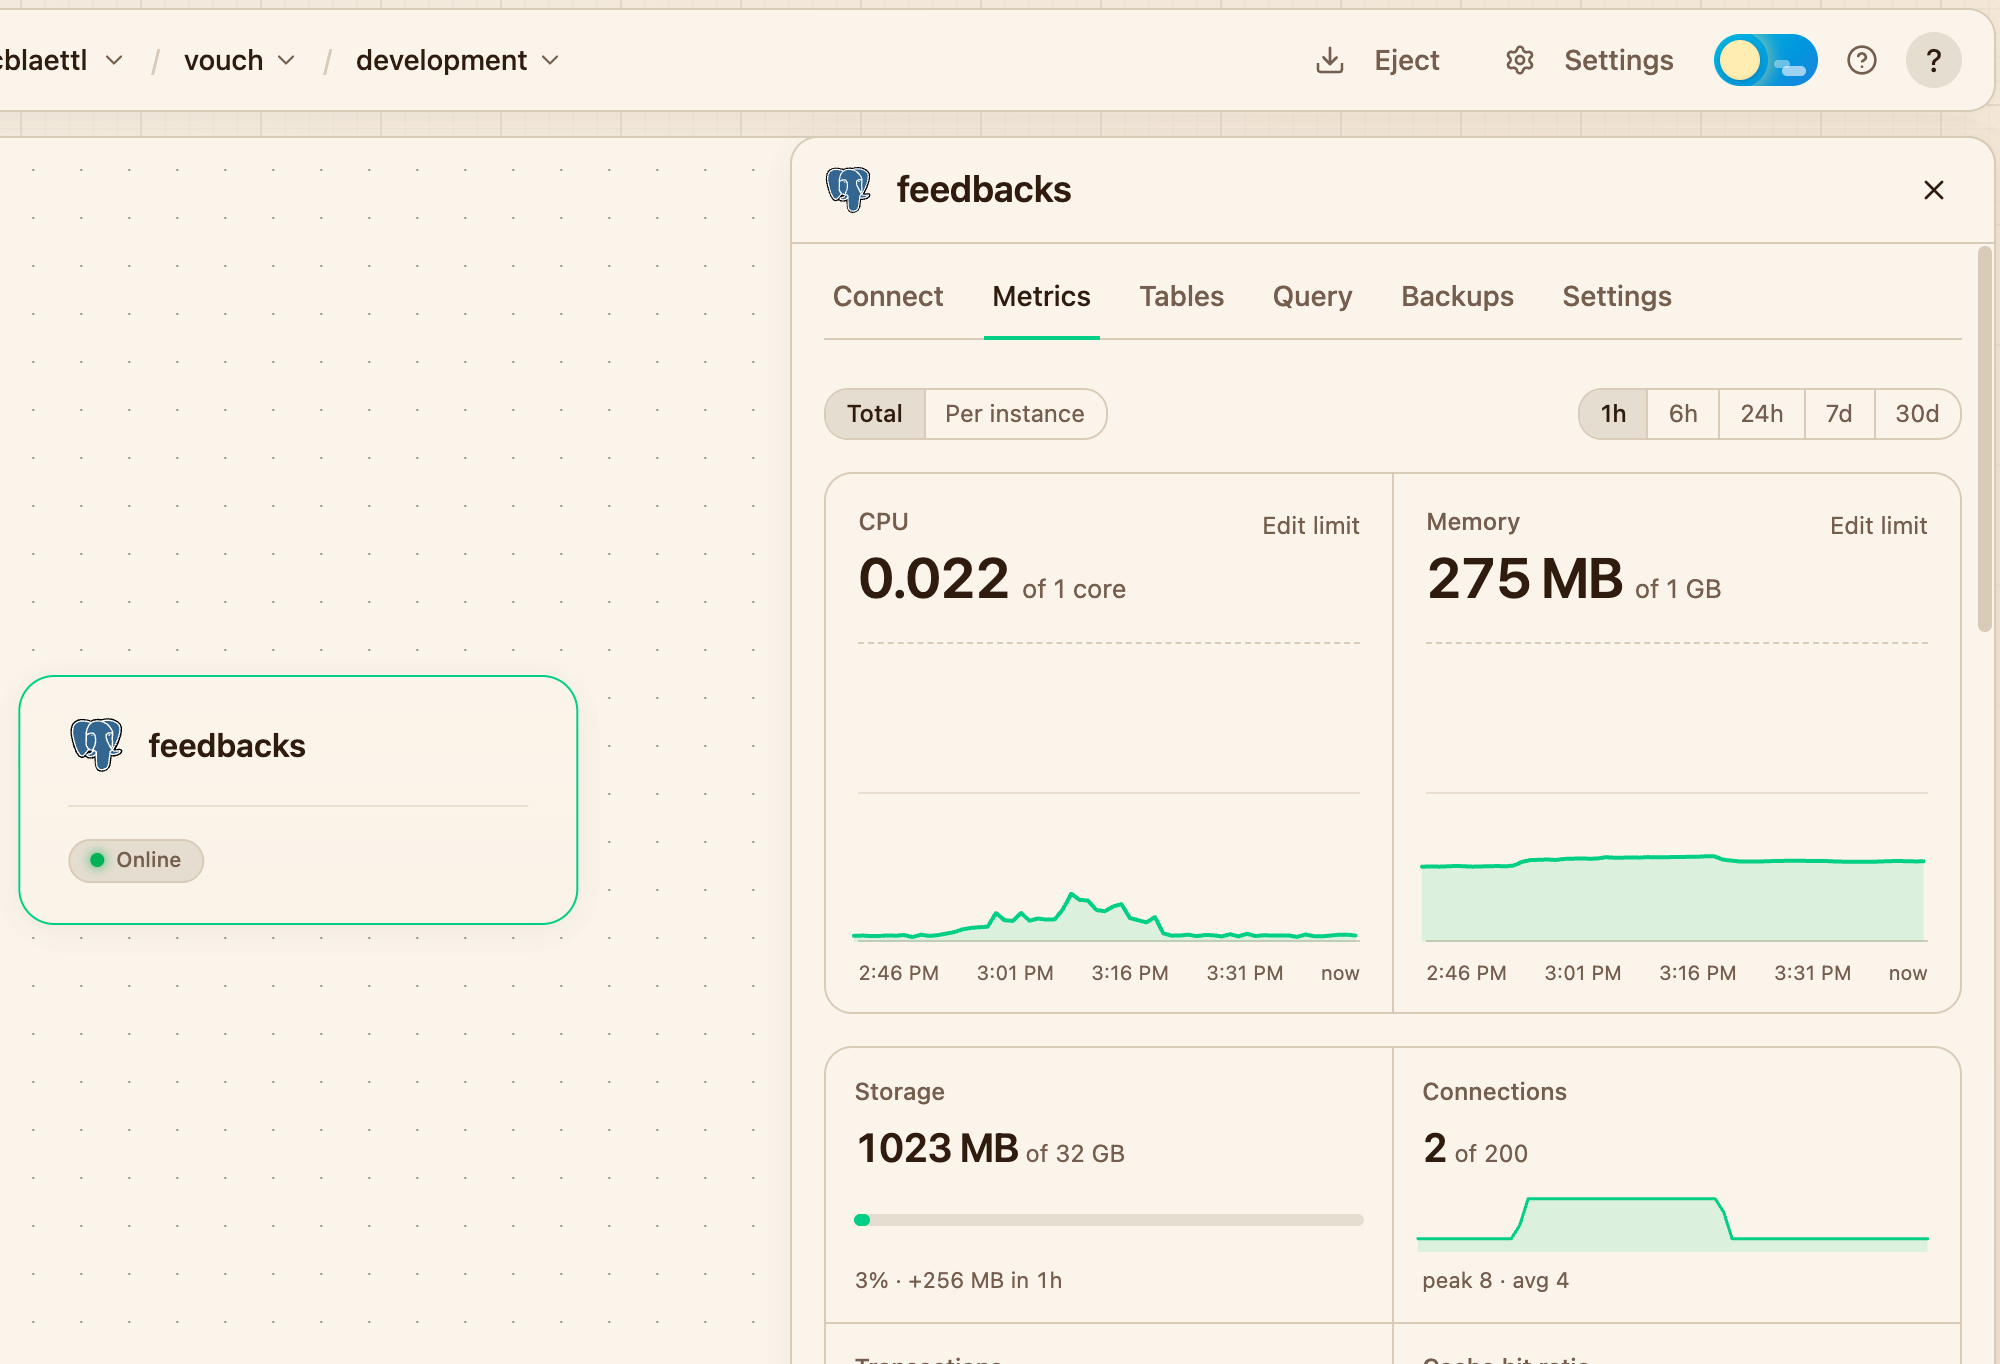
Task: Open the help circle question icon
Action: click(1861, 61)
